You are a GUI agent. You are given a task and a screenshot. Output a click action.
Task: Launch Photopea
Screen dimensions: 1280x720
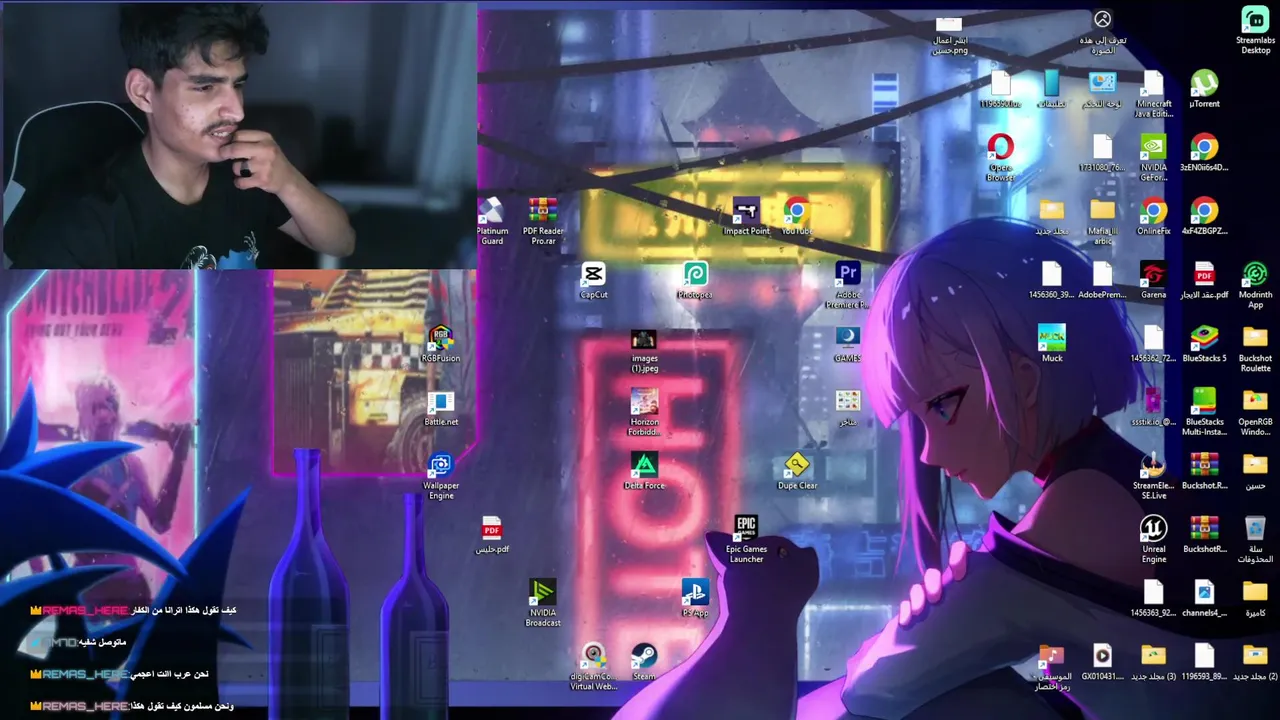click(x=695, y=280)
